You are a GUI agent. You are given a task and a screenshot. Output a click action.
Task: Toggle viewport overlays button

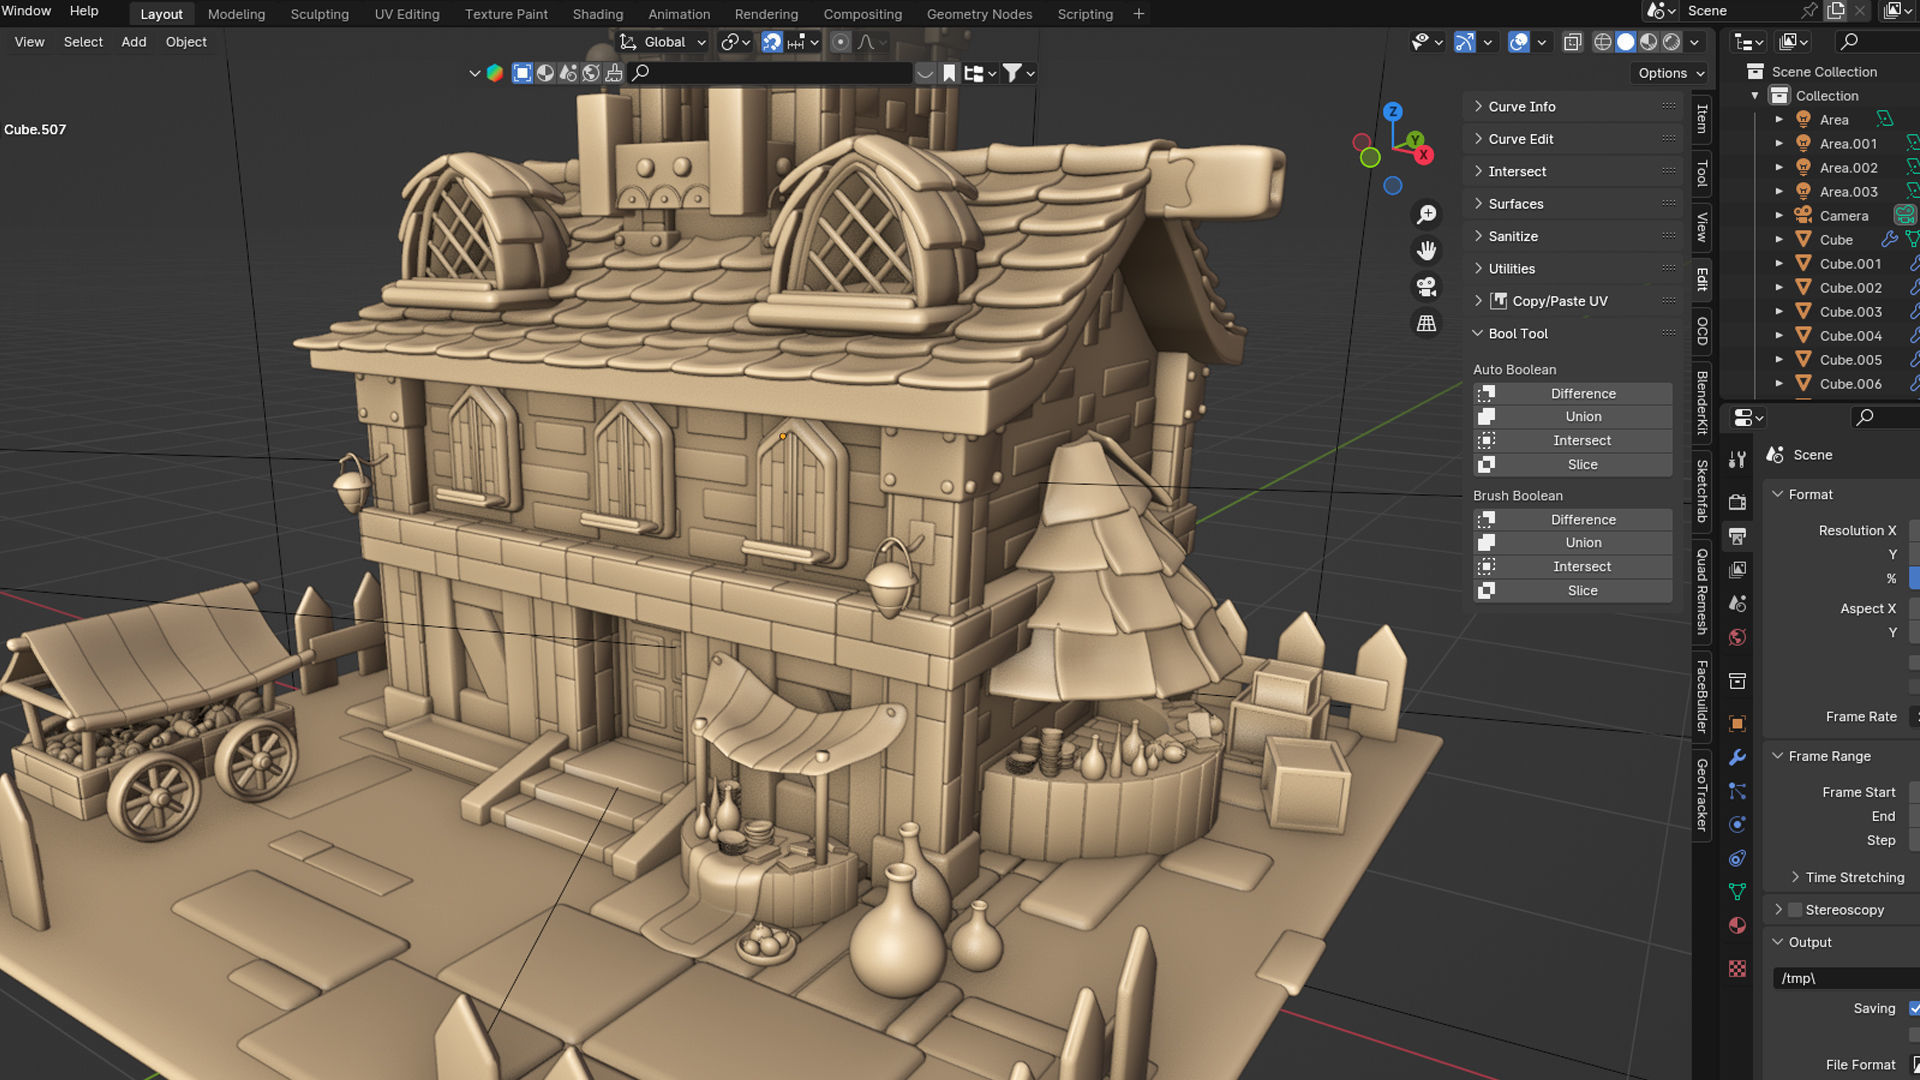click(x=1518, y=42)
